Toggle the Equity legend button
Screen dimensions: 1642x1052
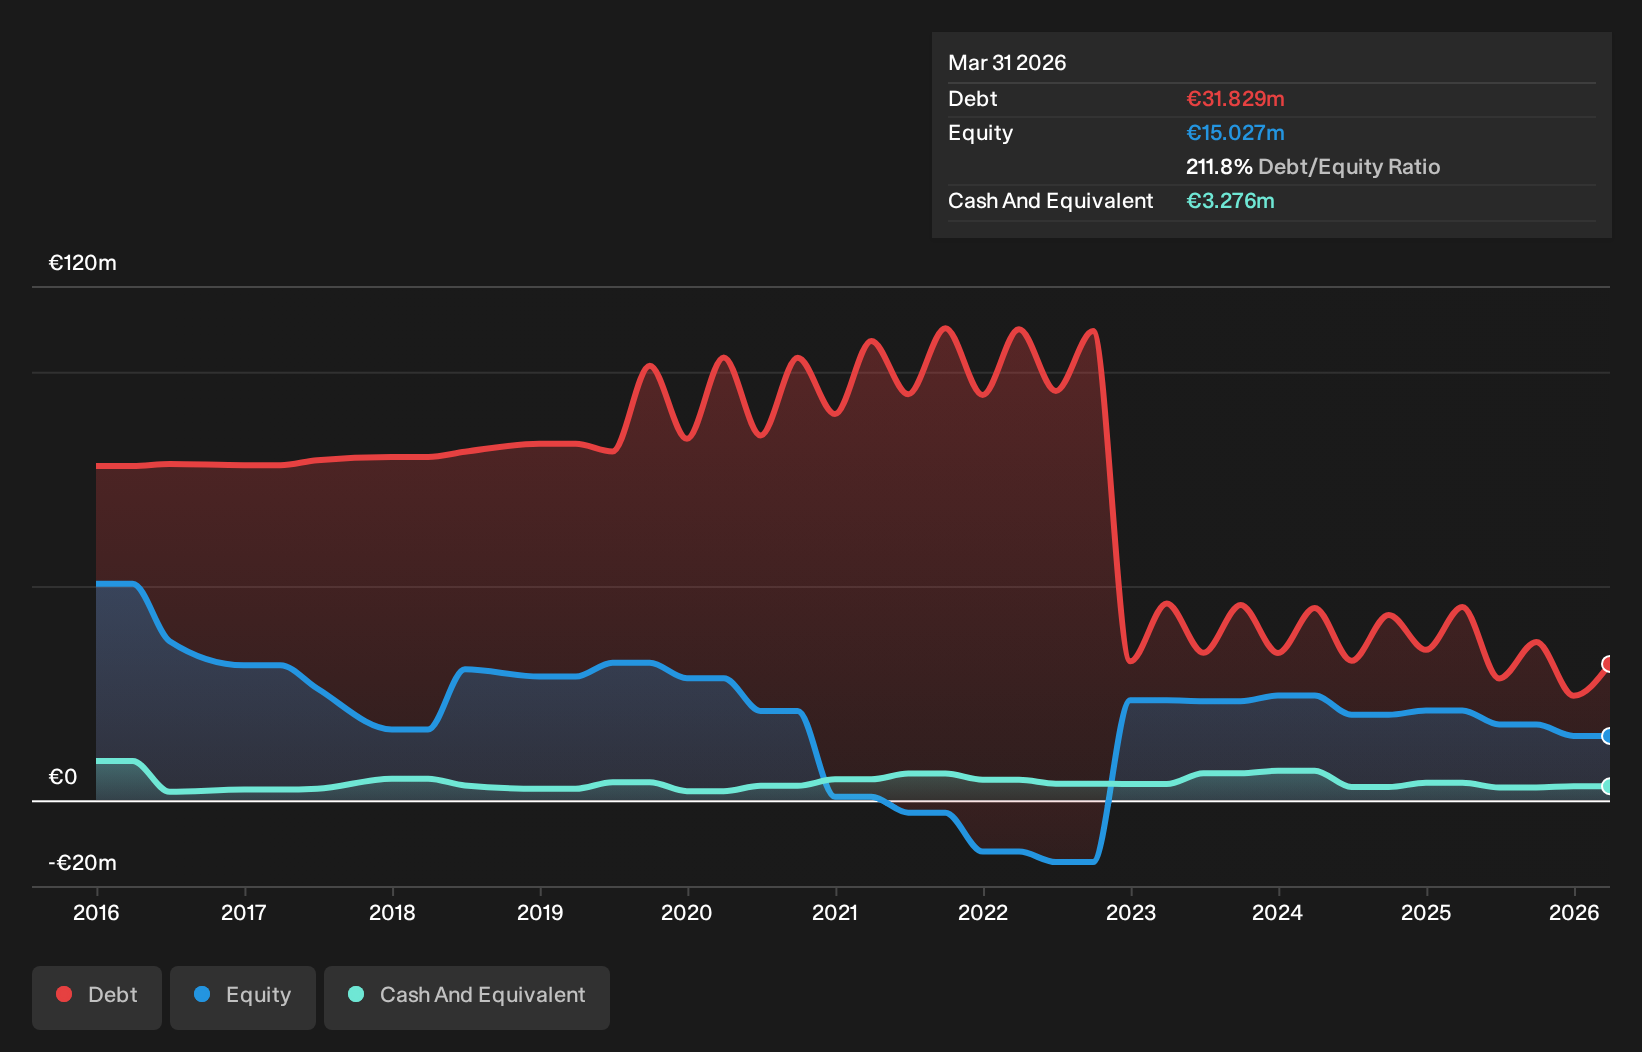(243, 997)
